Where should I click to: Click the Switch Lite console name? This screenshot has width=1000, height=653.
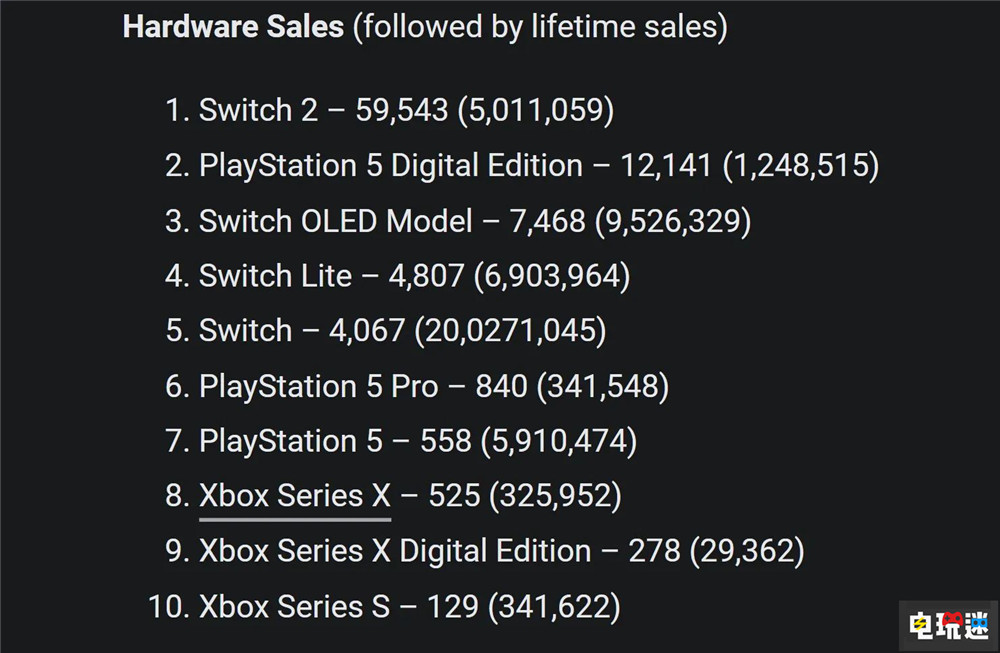pos(275,276)
